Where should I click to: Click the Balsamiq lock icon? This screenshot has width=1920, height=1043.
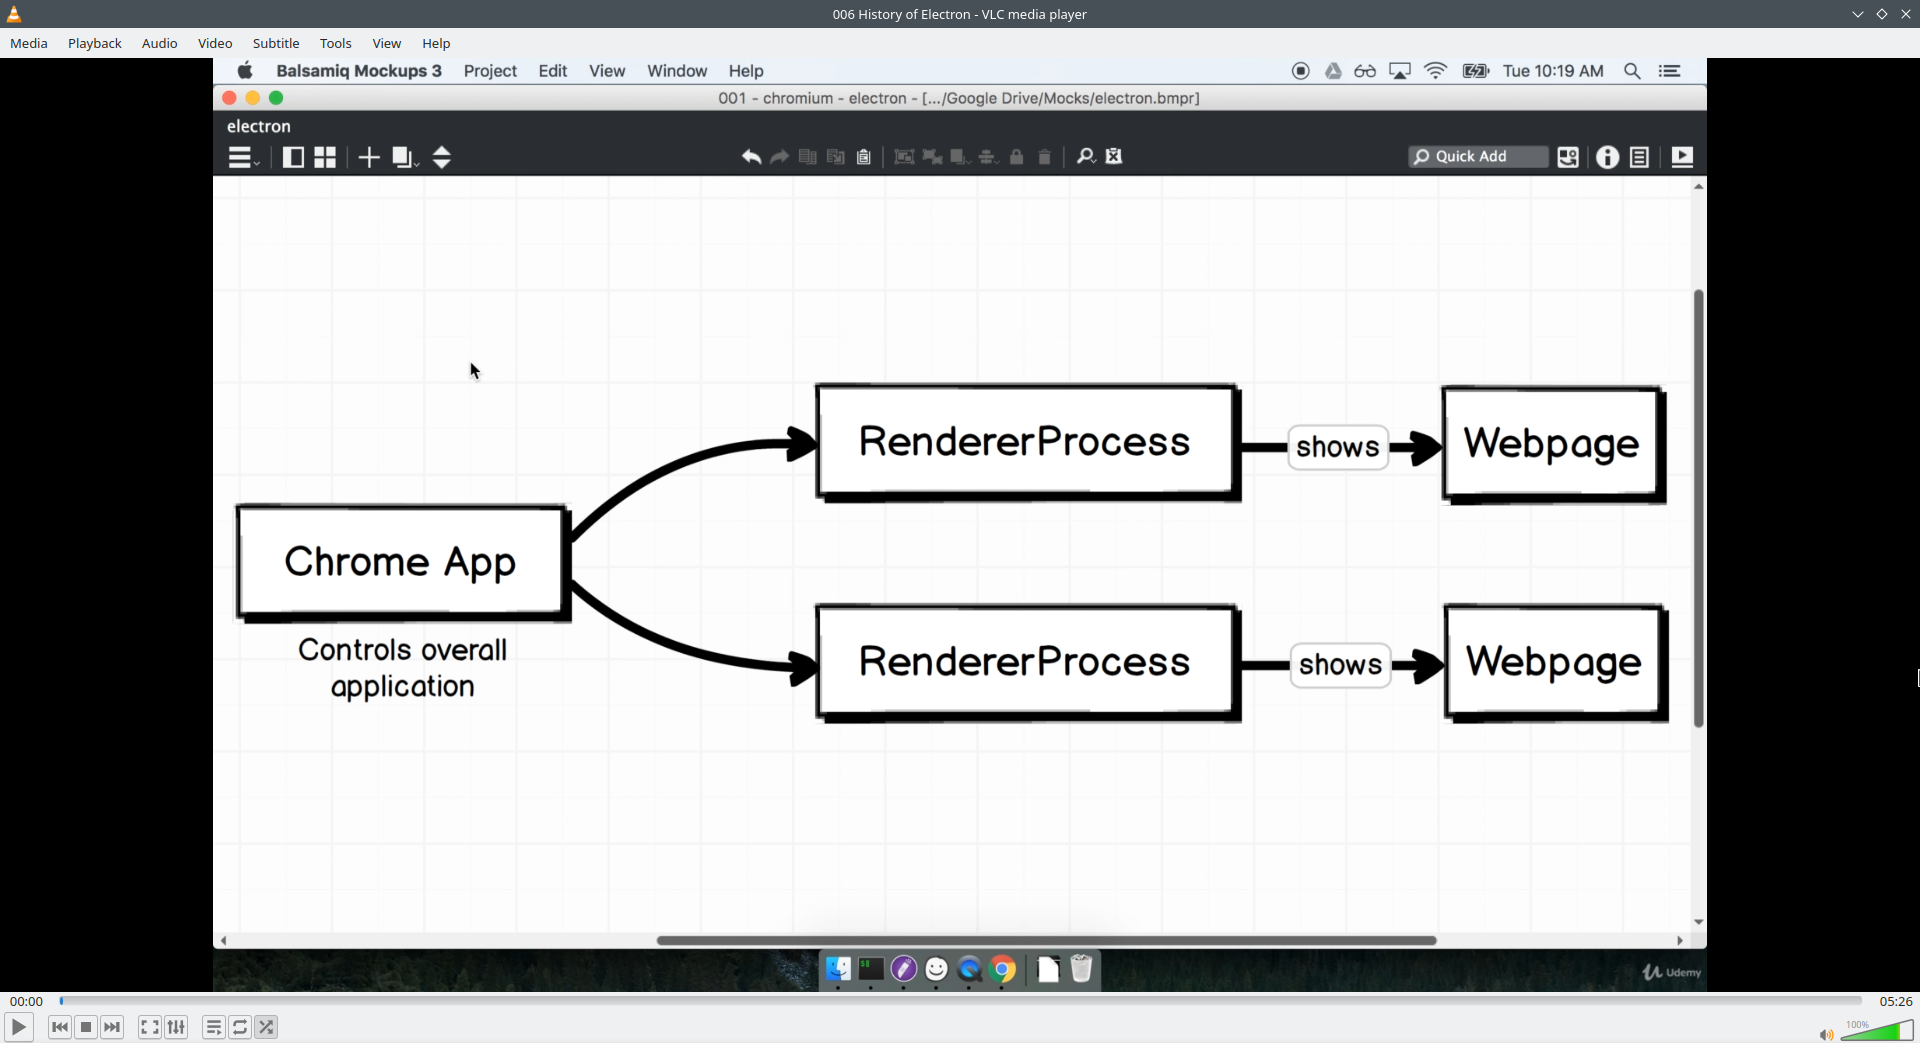click(1017, 156)
